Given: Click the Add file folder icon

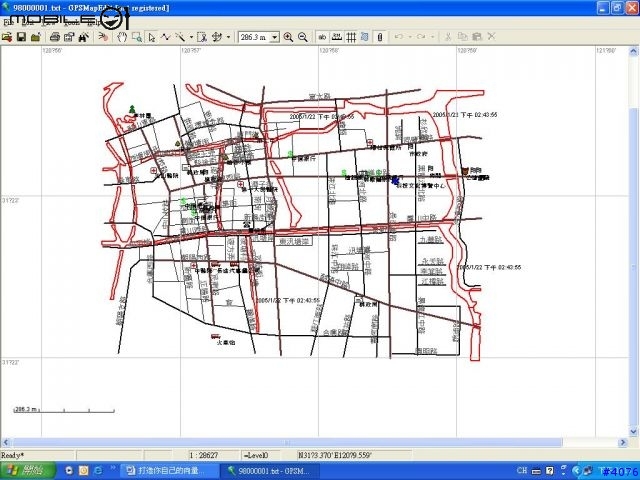Looking at the screenshot, I should [36, 37].
